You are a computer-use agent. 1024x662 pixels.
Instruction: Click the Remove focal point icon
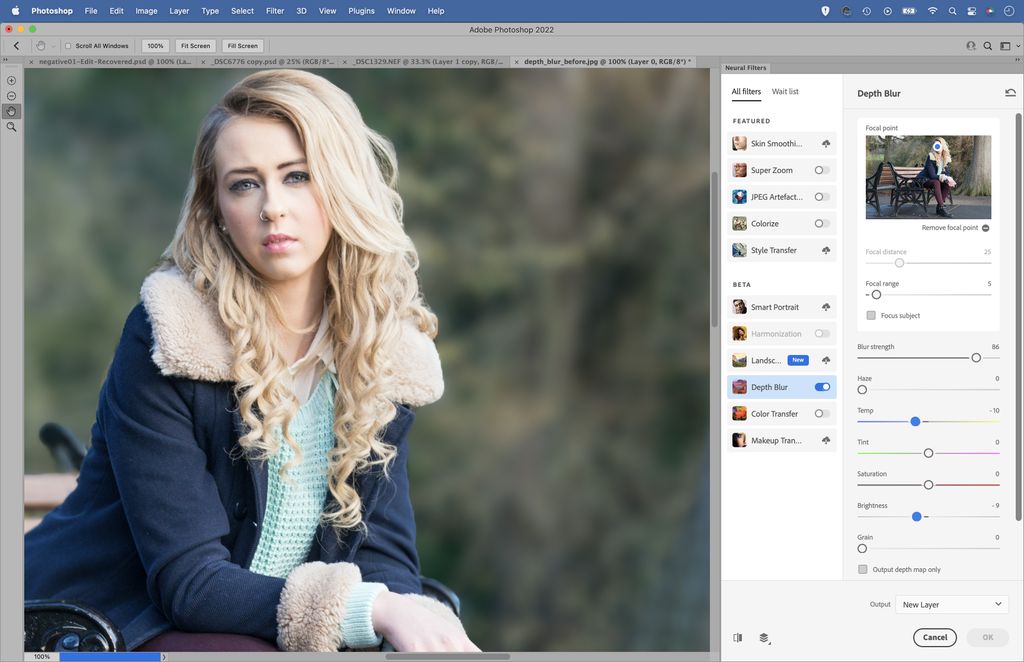tap(985, 227)
